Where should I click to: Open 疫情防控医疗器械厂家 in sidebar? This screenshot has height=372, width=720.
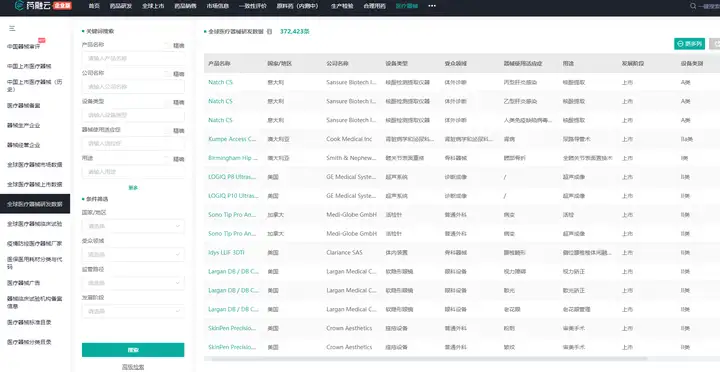coord(35,243)
